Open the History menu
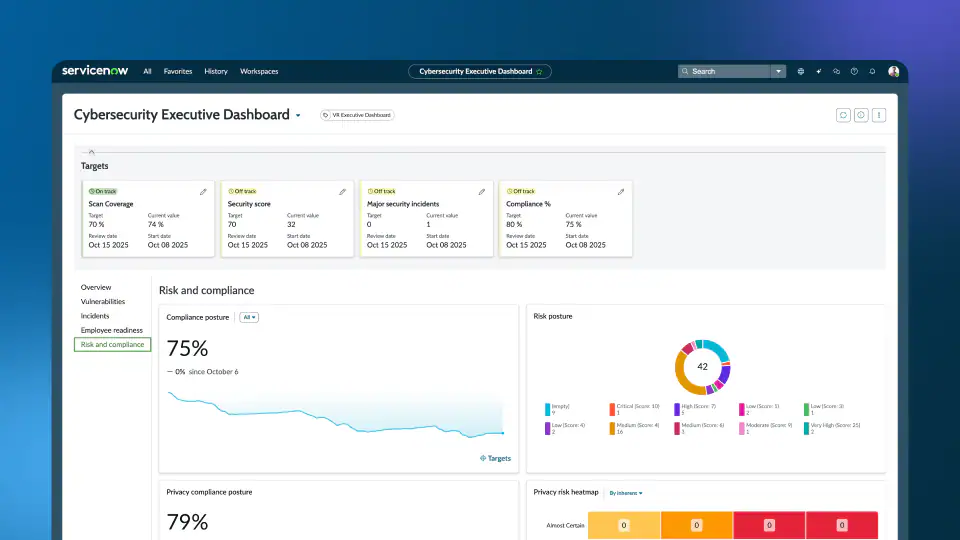Screen dimensions: 960x540 (x=216, y=72)
